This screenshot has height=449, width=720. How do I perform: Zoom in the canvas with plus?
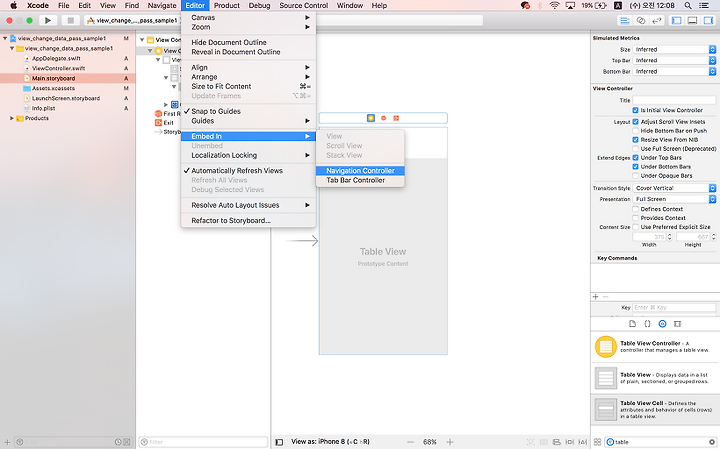450,442
